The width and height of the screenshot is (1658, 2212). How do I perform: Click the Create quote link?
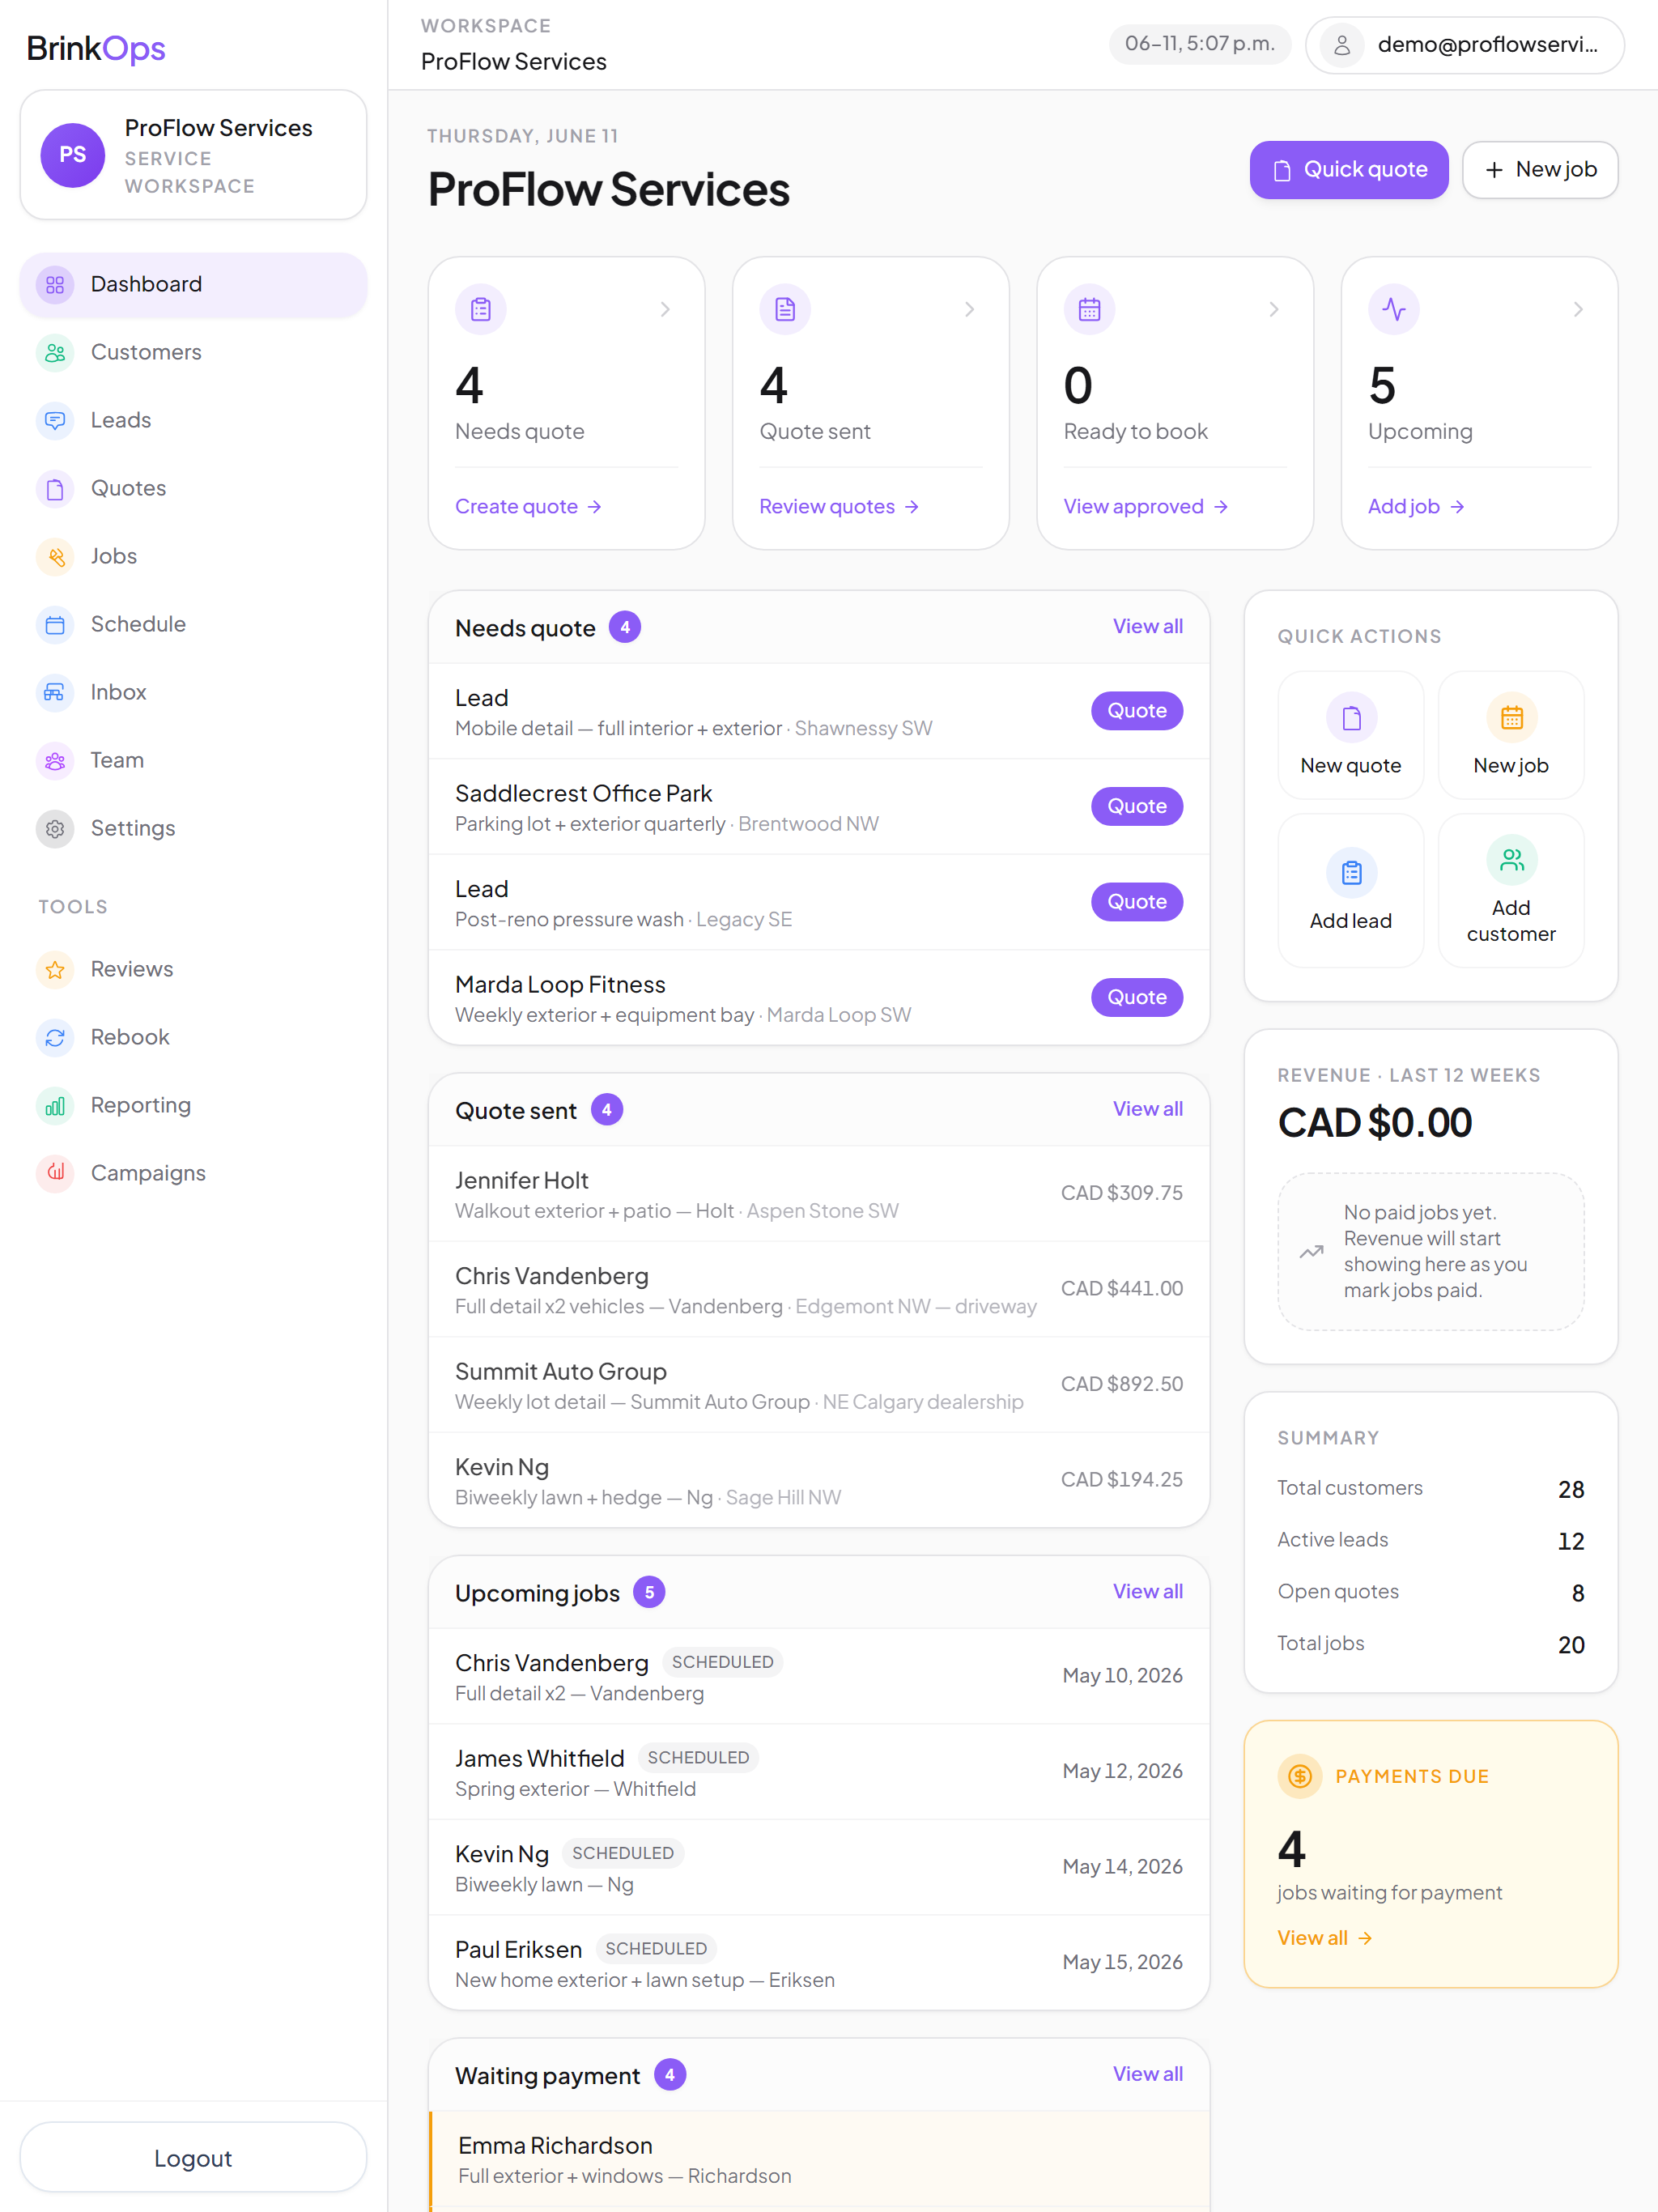(528, 507)
